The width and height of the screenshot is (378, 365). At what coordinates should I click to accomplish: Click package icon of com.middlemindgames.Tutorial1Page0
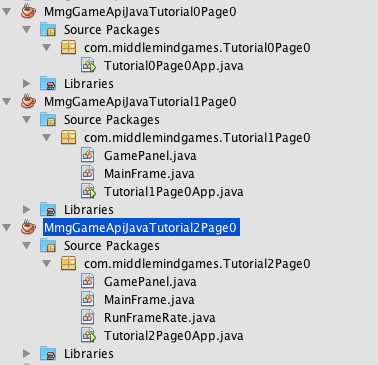(x=68, y=137)
